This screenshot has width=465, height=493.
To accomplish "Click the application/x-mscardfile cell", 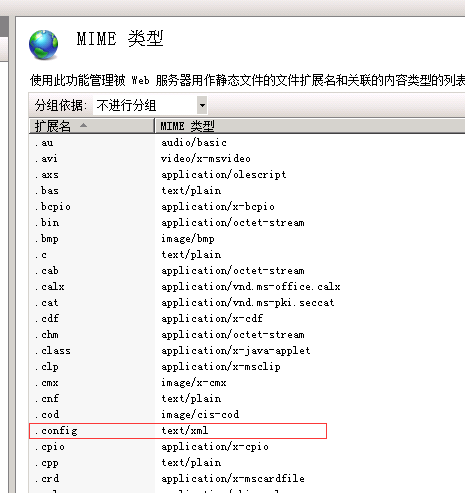I will point(233,479).
